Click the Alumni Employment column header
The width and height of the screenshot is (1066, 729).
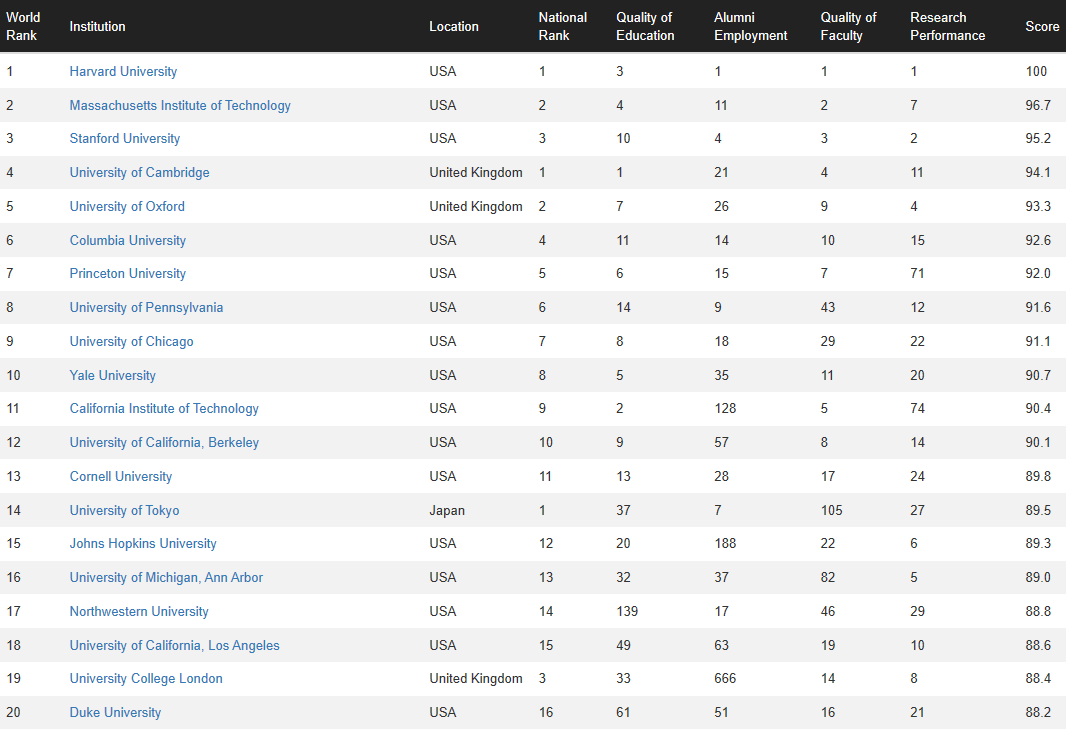click(751, 27)
